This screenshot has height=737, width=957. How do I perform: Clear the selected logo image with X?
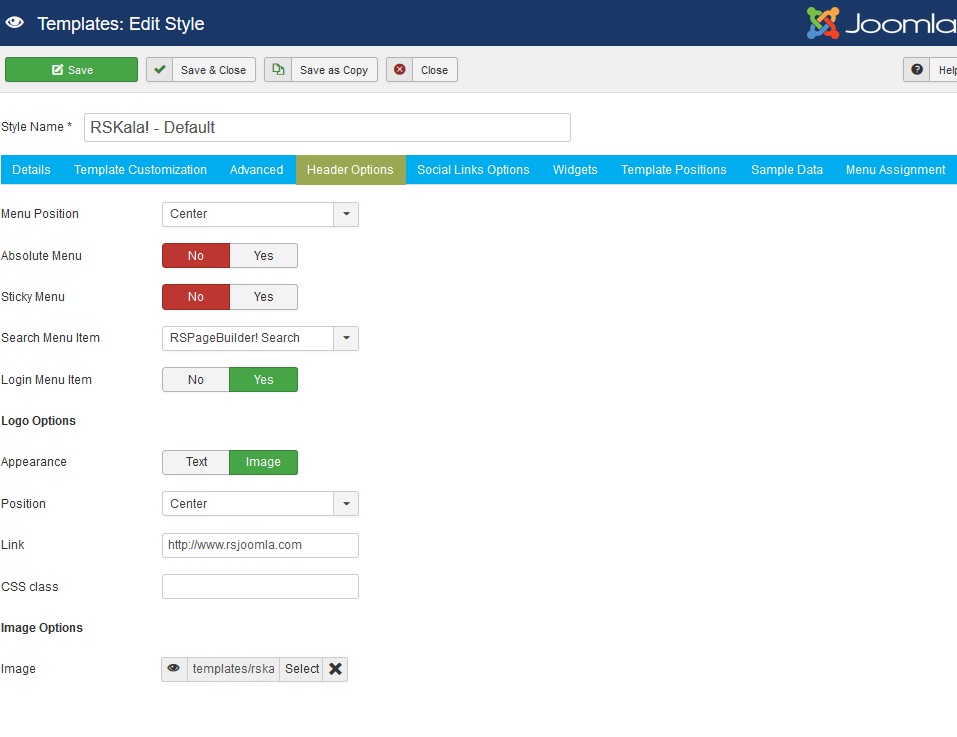pyautogui.click(x=335, y=669)
